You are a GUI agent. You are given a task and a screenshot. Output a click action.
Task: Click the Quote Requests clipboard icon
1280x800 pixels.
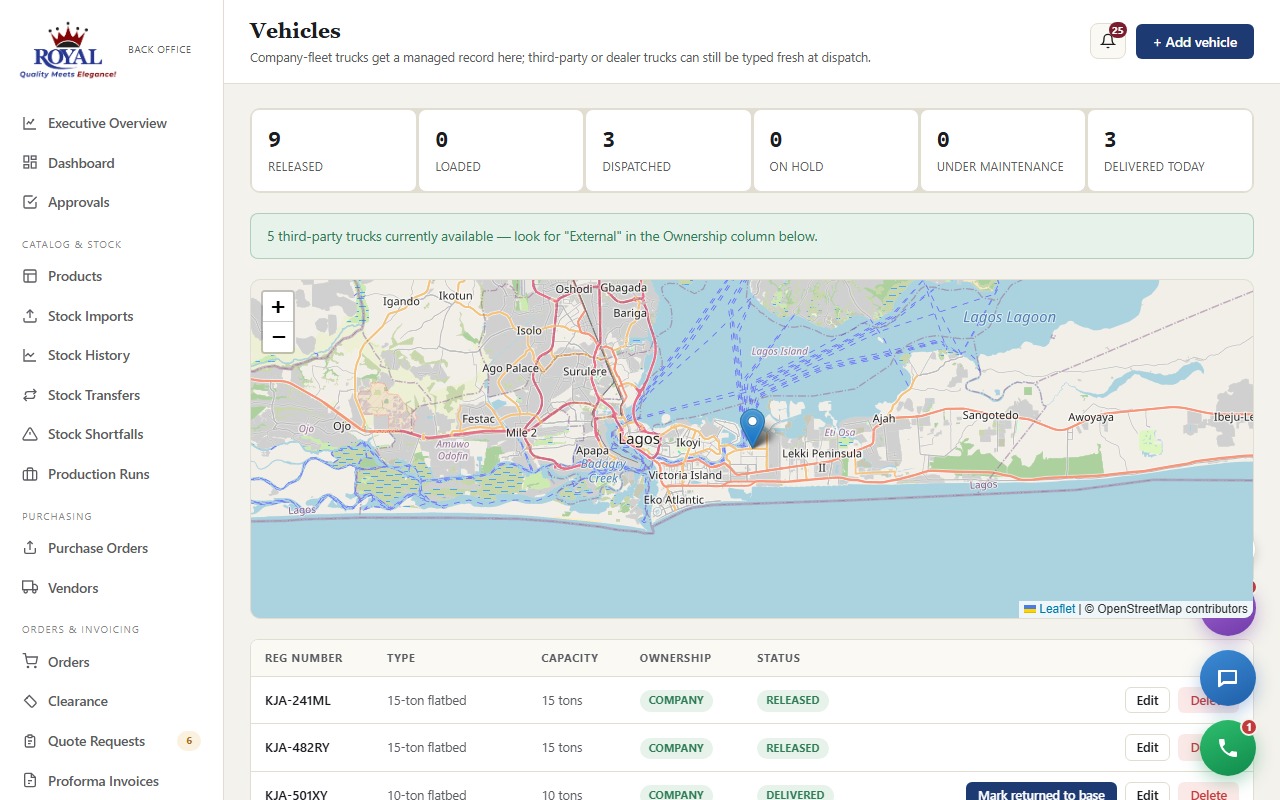[30, 741]
